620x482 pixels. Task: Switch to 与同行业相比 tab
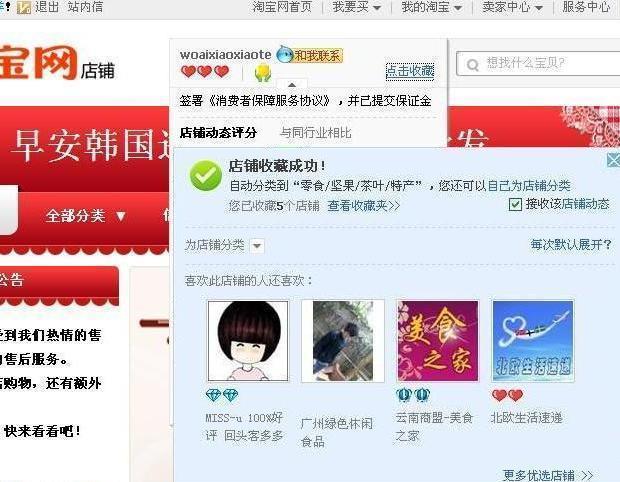click(x=316, y=132)
